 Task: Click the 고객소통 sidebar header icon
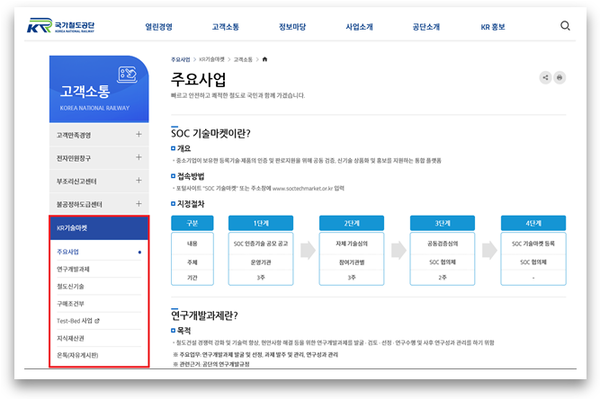coord(127,74)
